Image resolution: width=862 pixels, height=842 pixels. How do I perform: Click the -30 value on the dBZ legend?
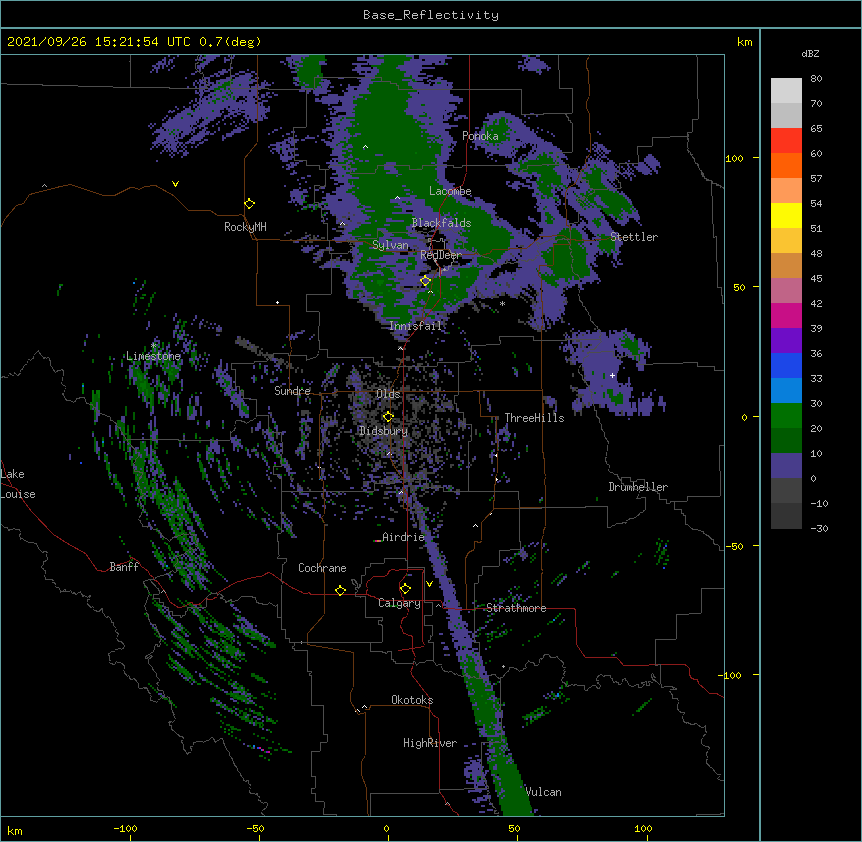click(x=819, y=528)
